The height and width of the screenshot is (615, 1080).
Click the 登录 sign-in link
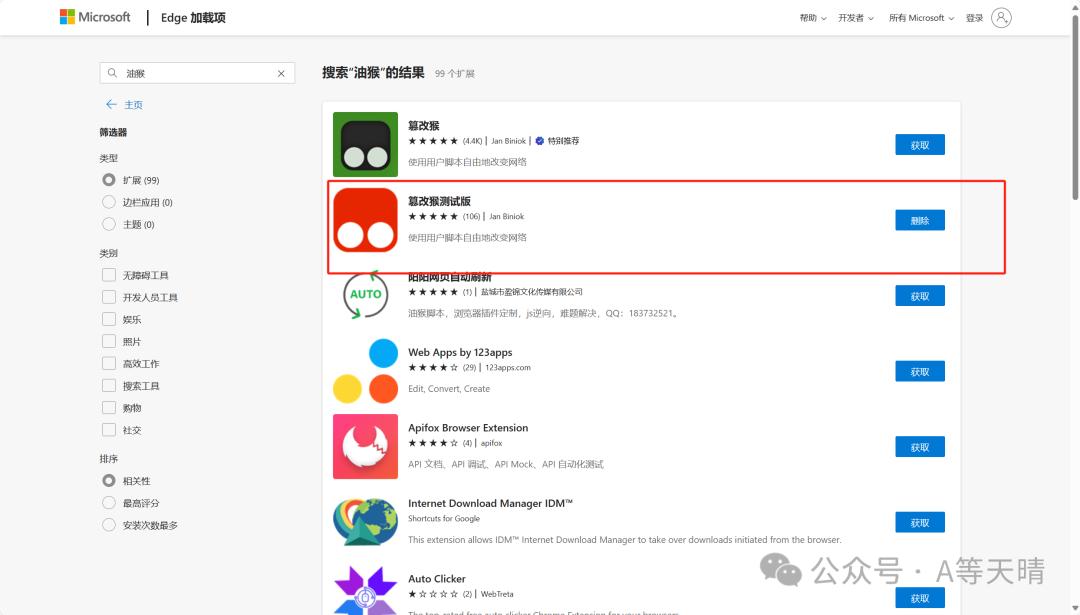974,18
